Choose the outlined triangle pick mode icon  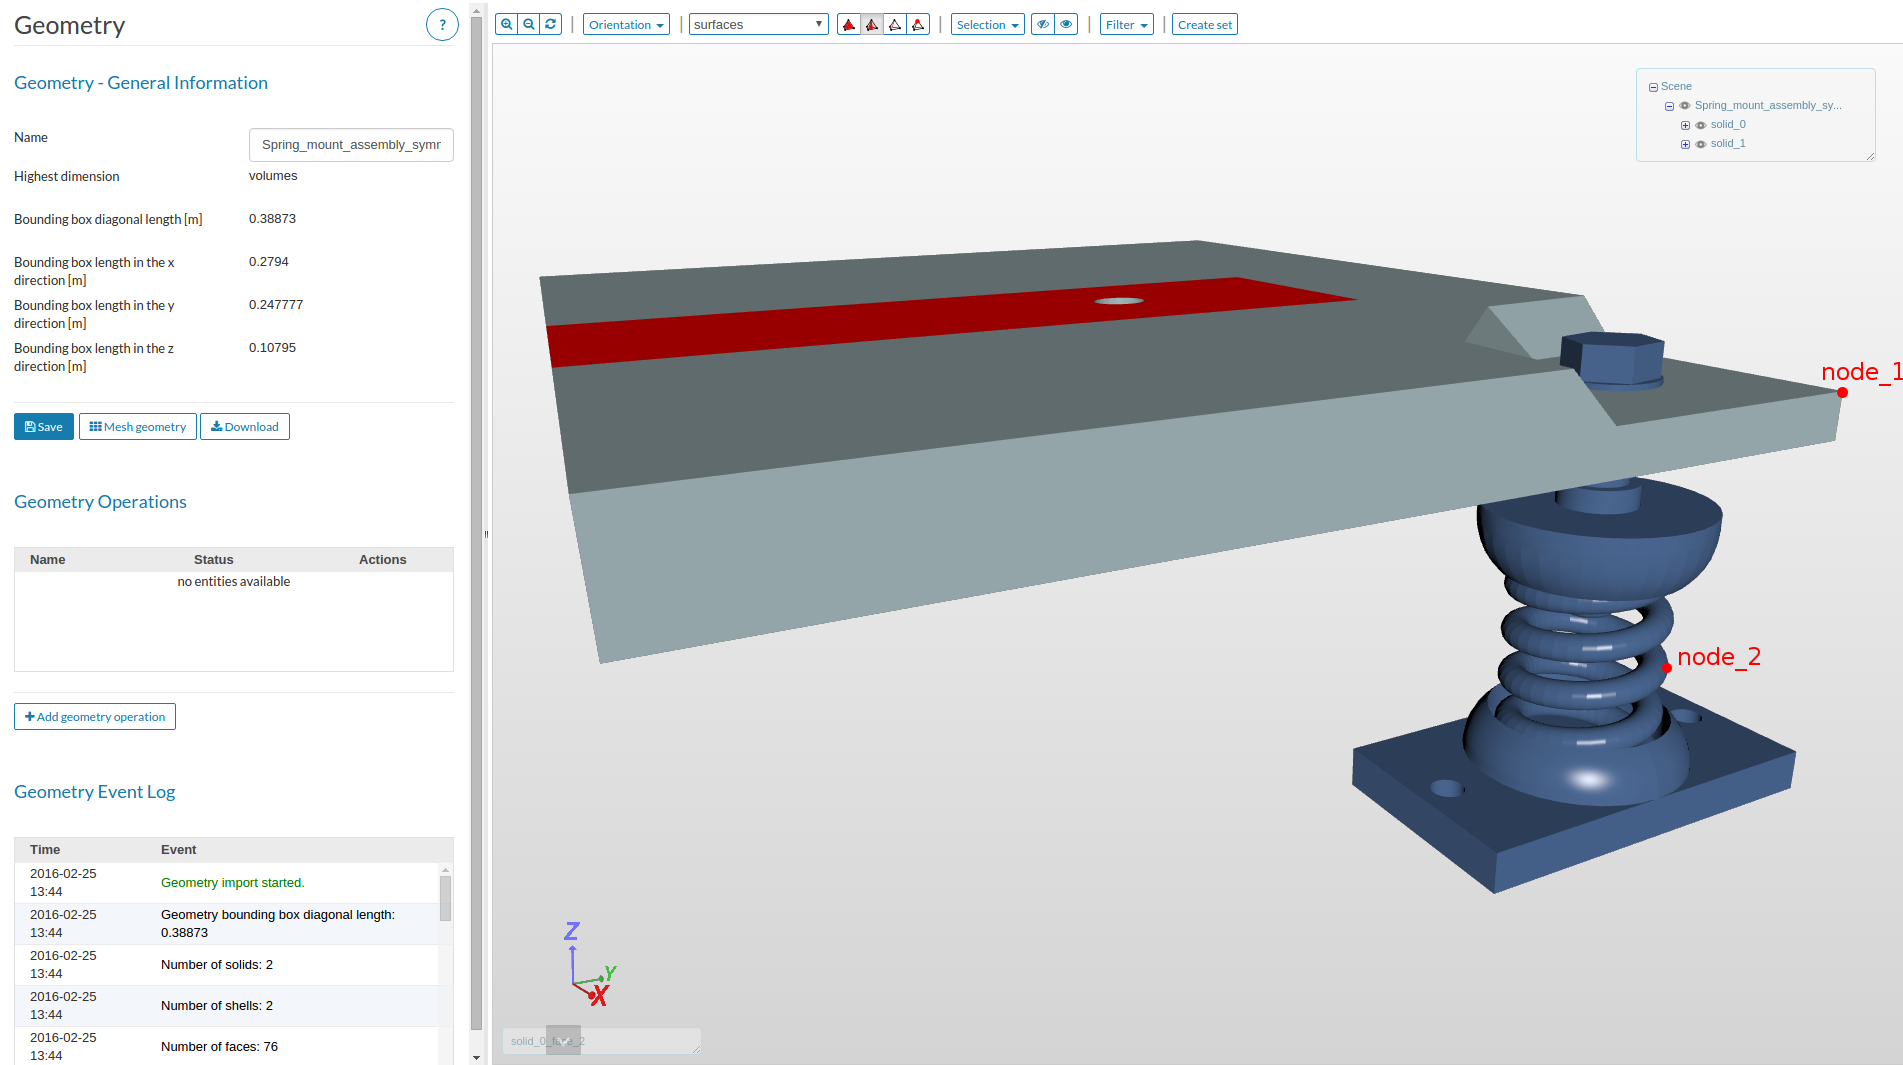(x=895, y=23)
